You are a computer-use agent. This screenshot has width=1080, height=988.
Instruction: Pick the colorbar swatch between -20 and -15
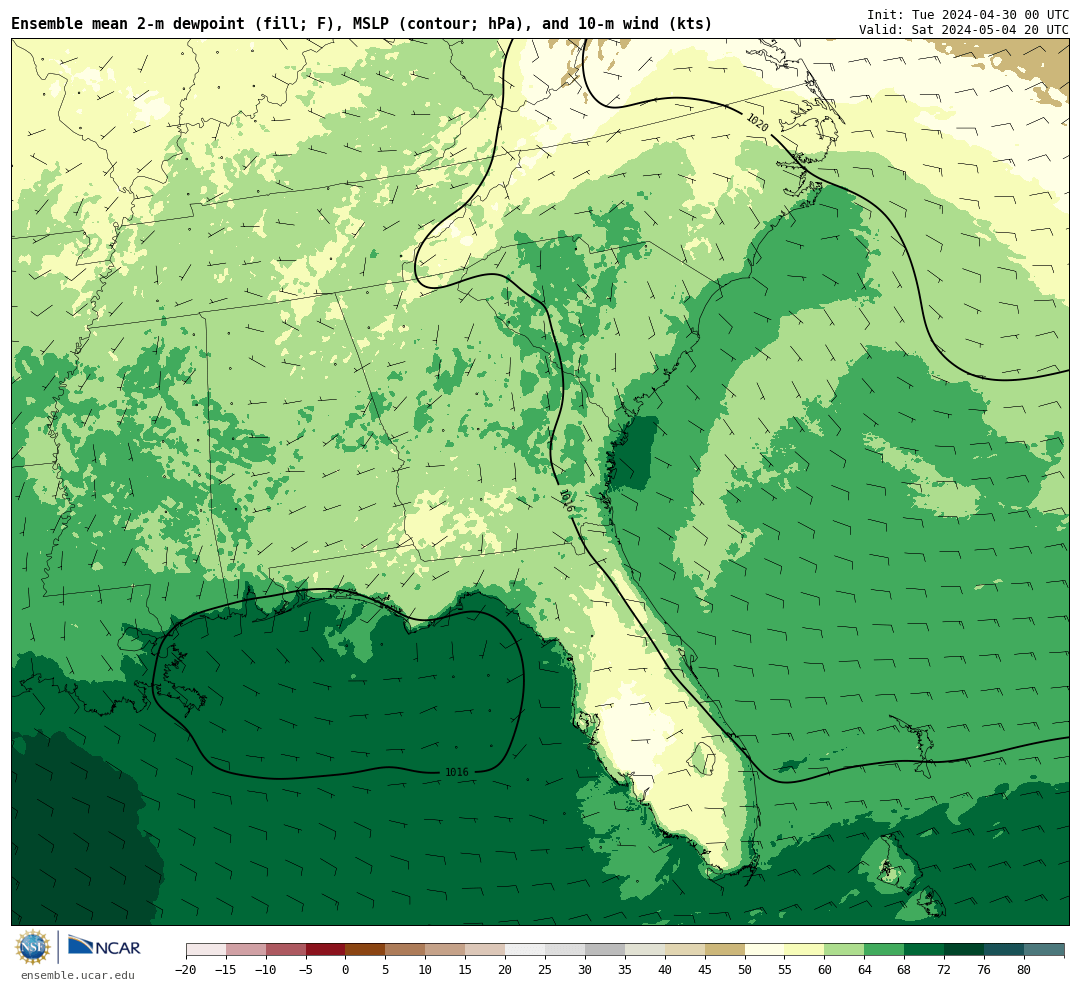pyautogui.click(x=206, y=950)
